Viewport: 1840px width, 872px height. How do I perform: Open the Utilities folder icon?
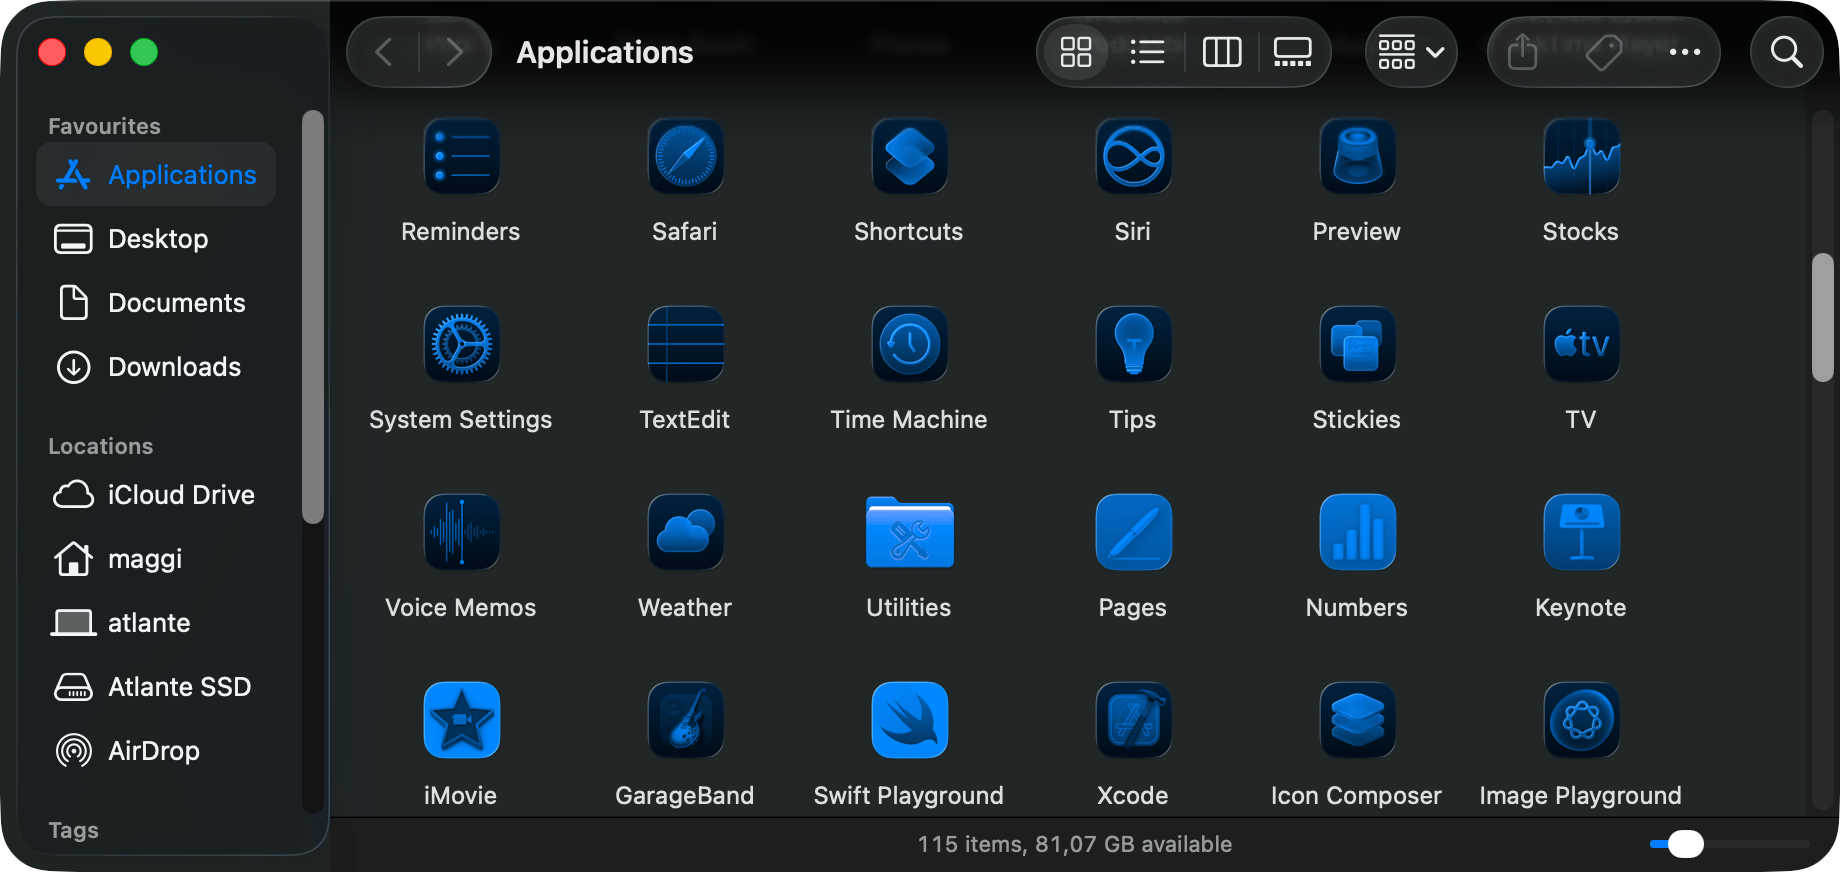(x=909, y=532)
